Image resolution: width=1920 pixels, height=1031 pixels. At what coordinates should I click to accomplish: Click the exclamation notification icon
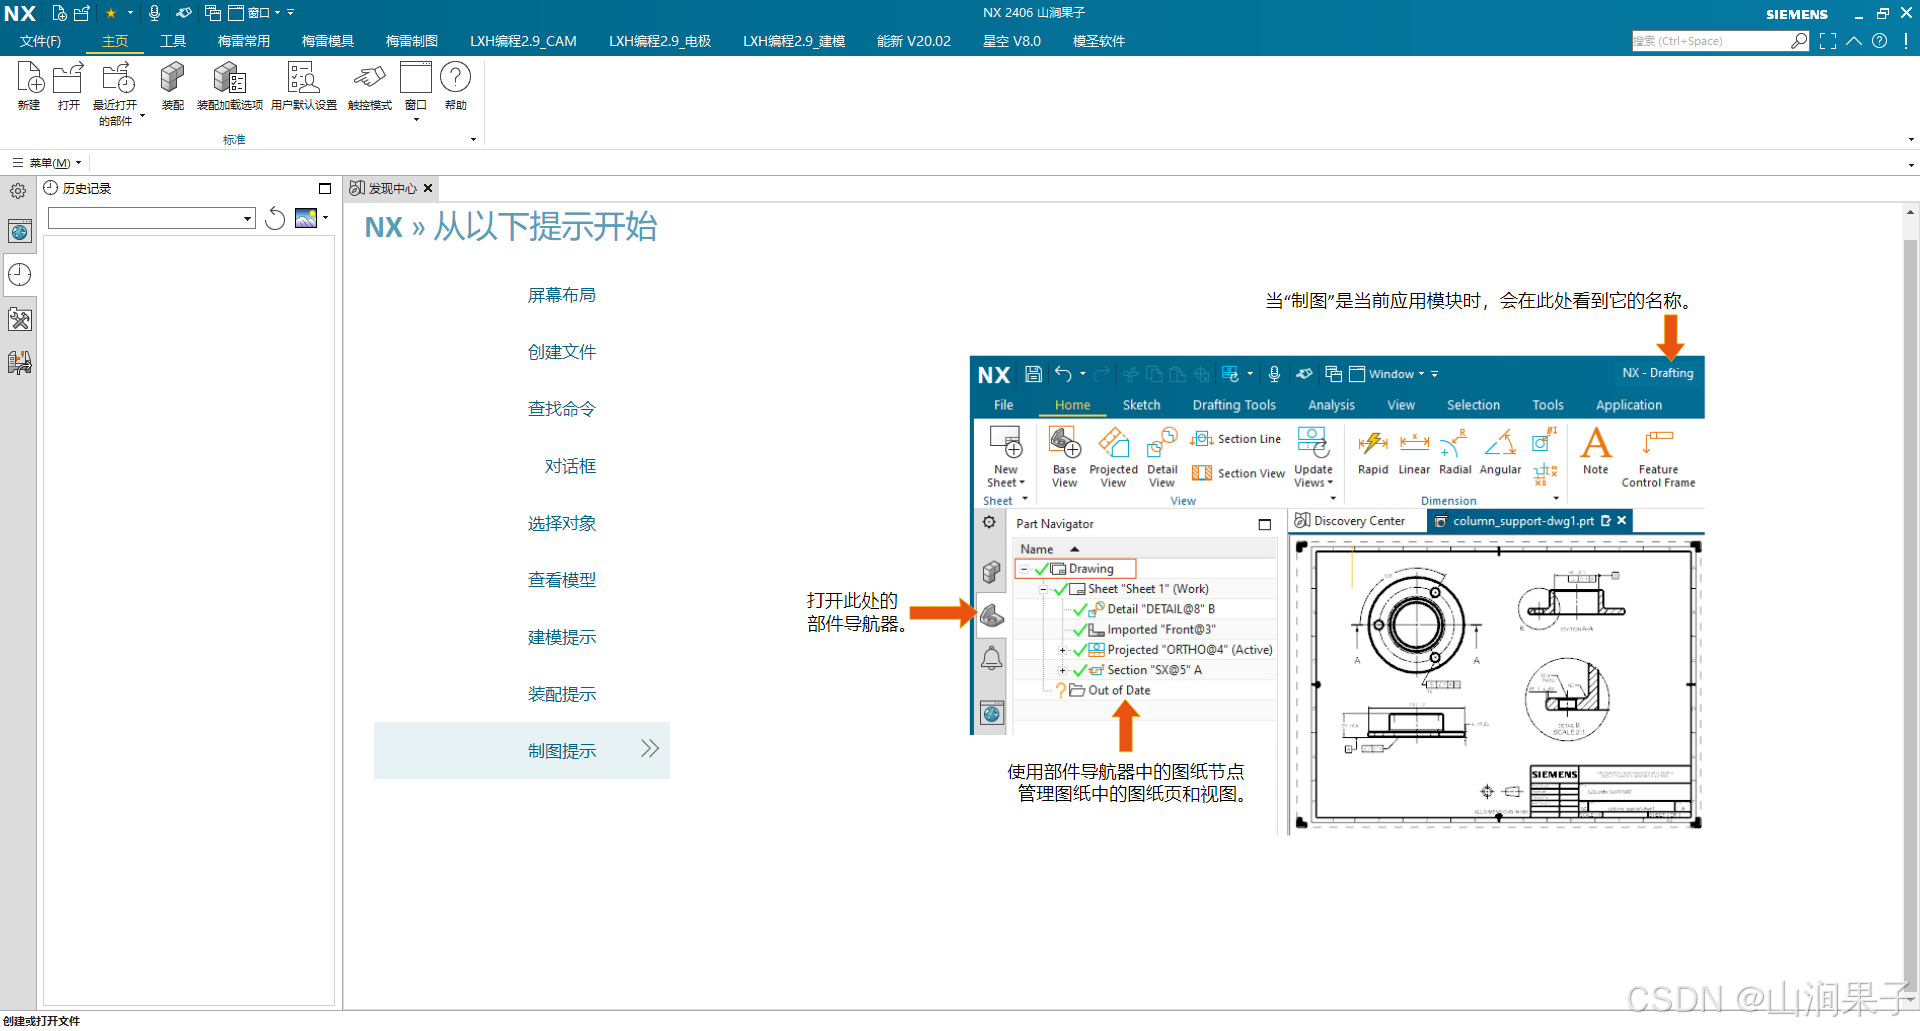(1906, 41)
